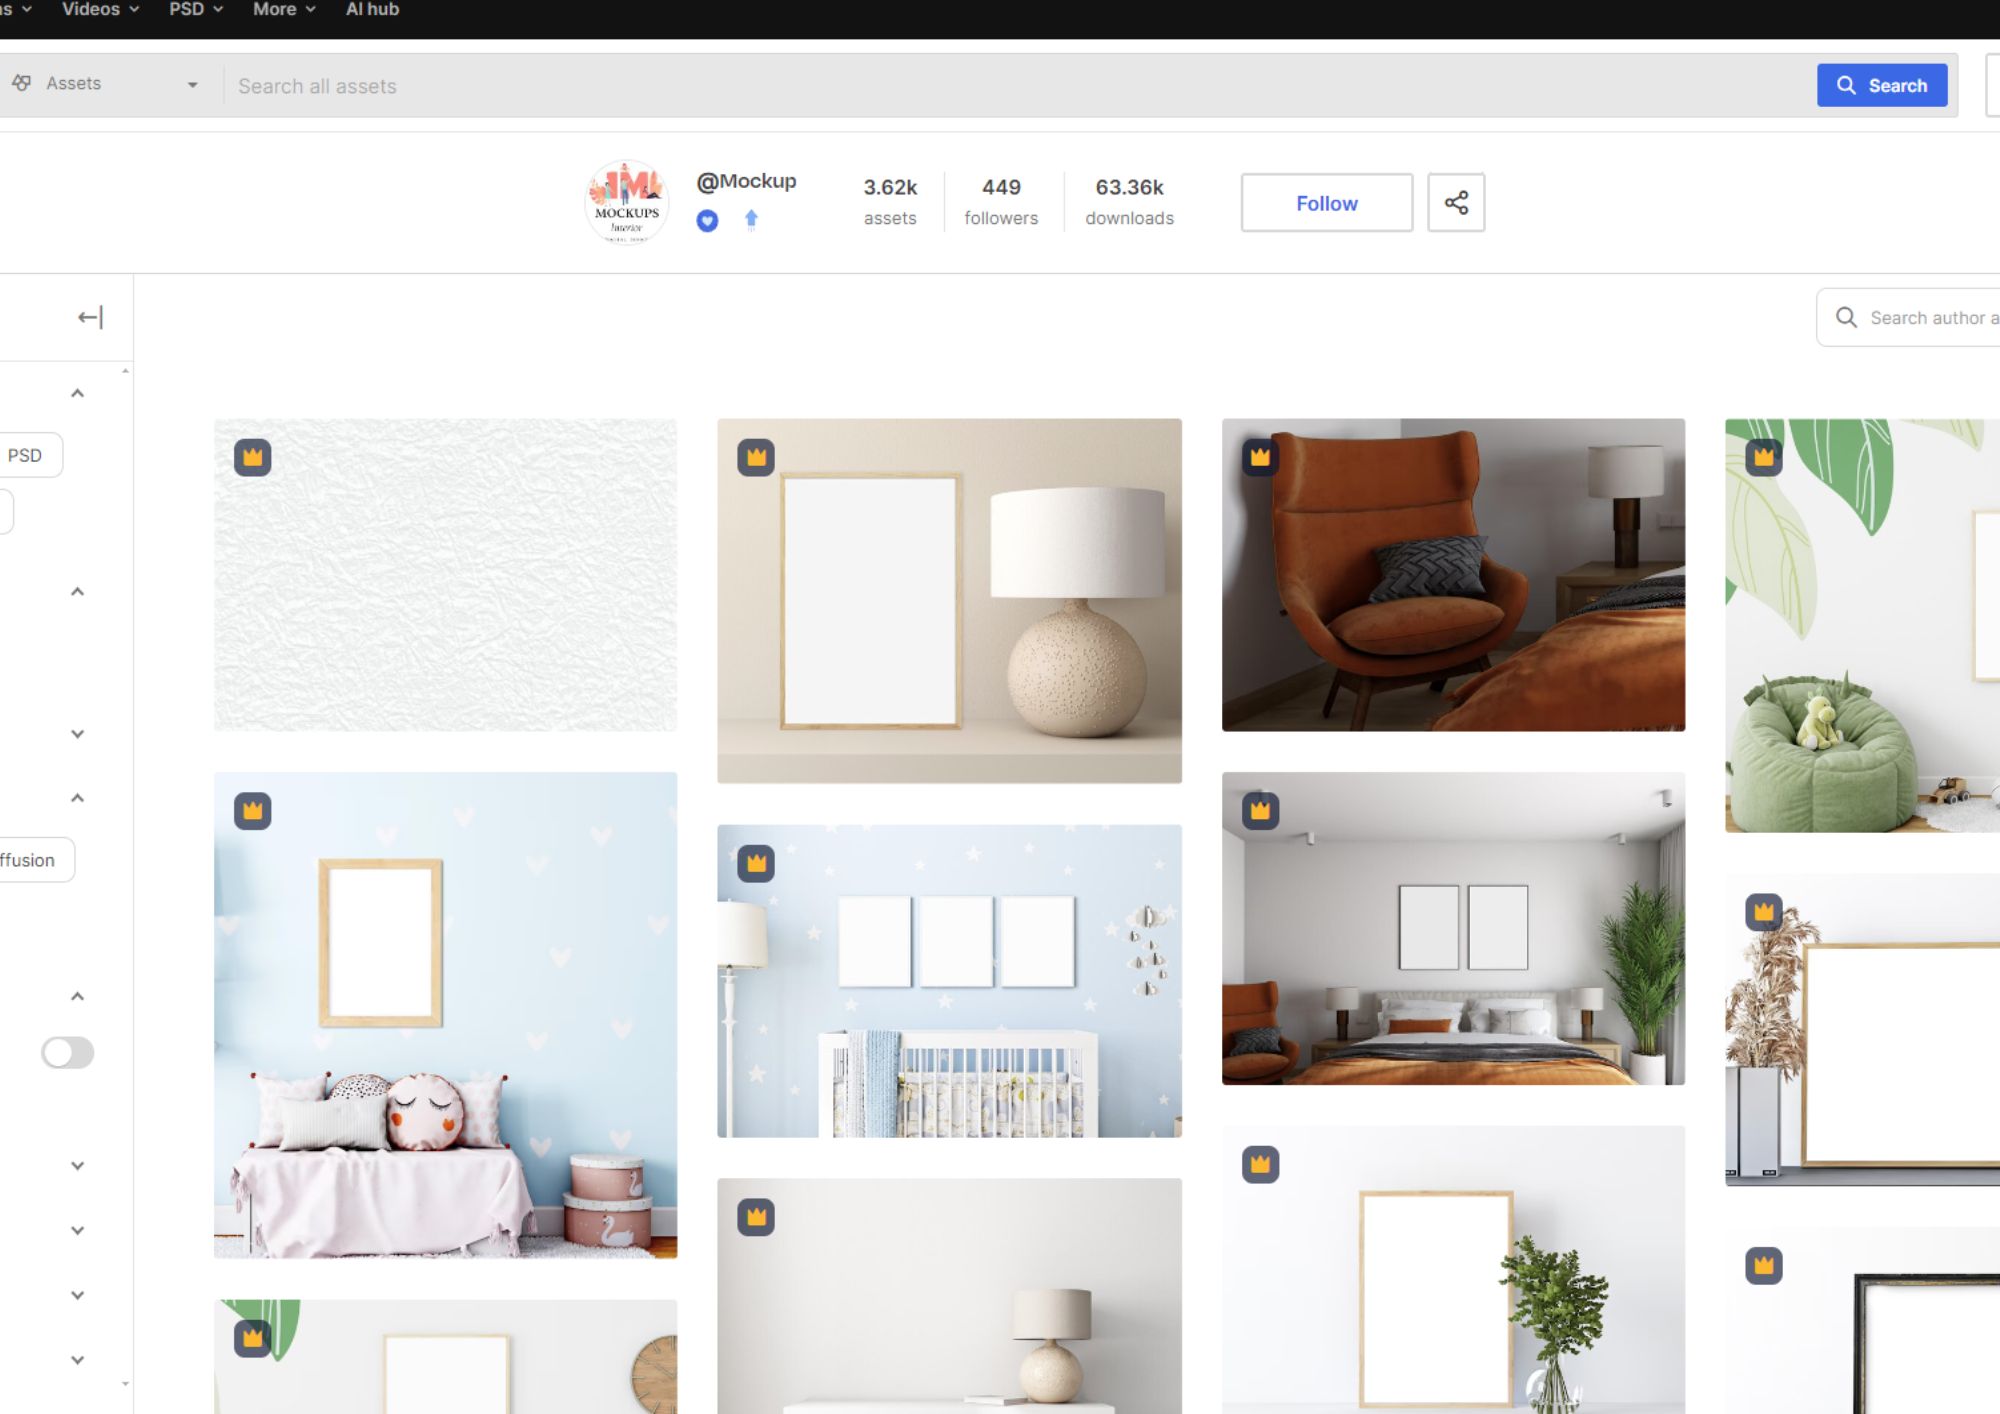Expand the bottom sidebar filter section
The height and width of the screenshot is (1414, 2000).
[77, 1360]
